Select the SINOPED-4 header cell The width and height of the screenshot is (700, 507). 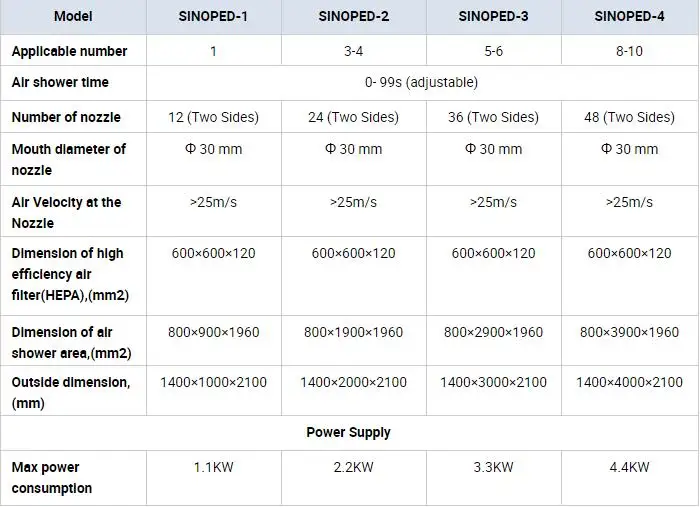tap(629, 16)
